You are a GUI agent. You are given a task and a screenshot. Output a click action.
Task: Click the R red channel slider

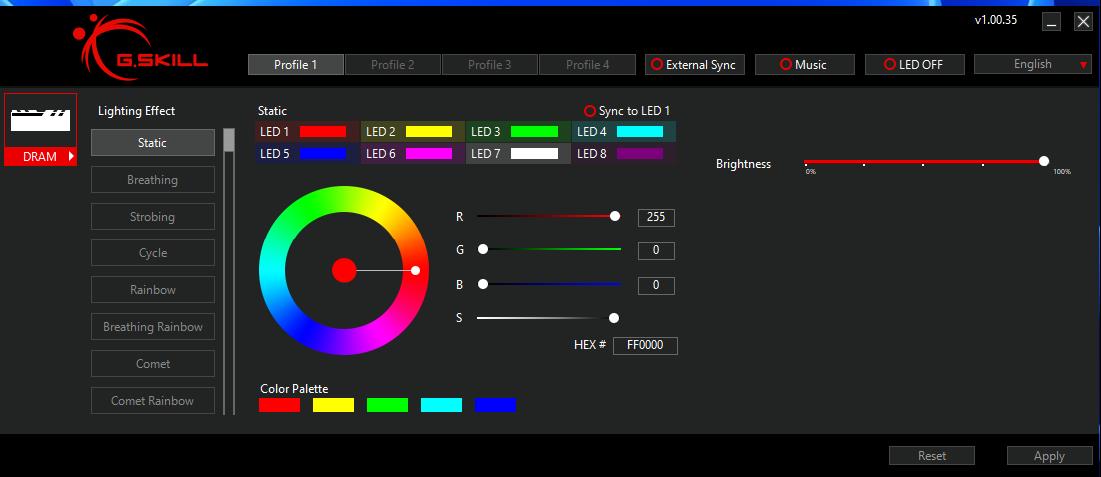click(548, 216)
